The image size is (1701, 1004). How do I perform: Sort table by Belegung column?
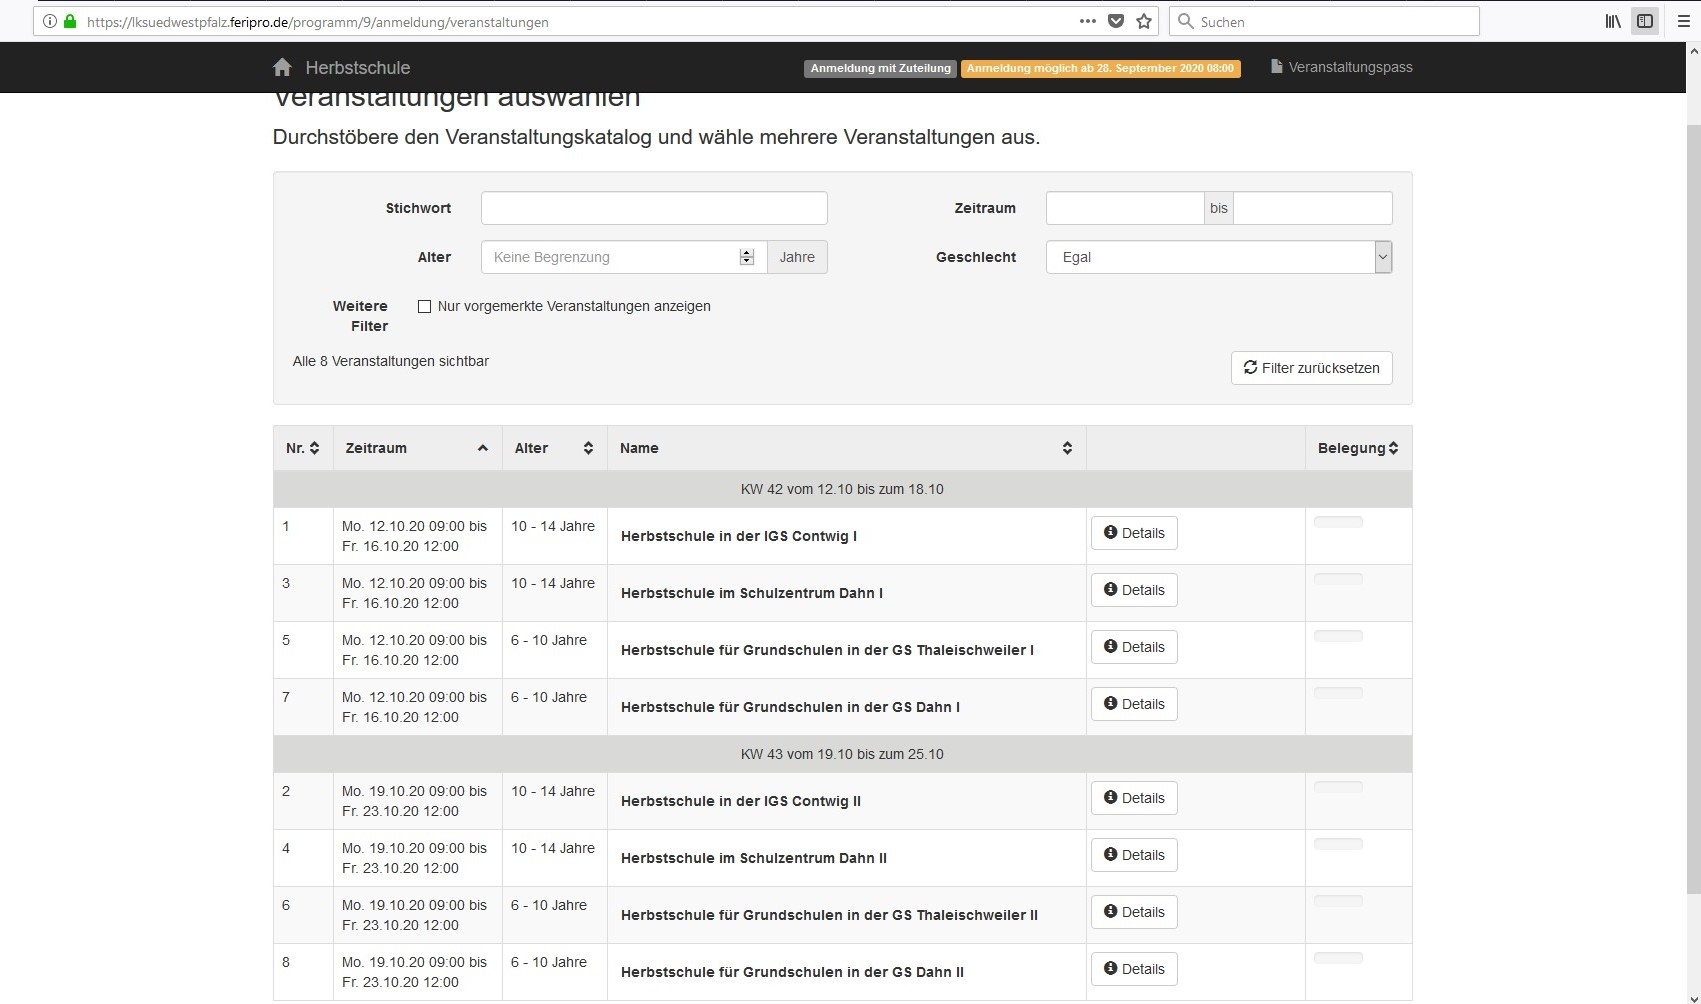click(x=1357, y=448)
